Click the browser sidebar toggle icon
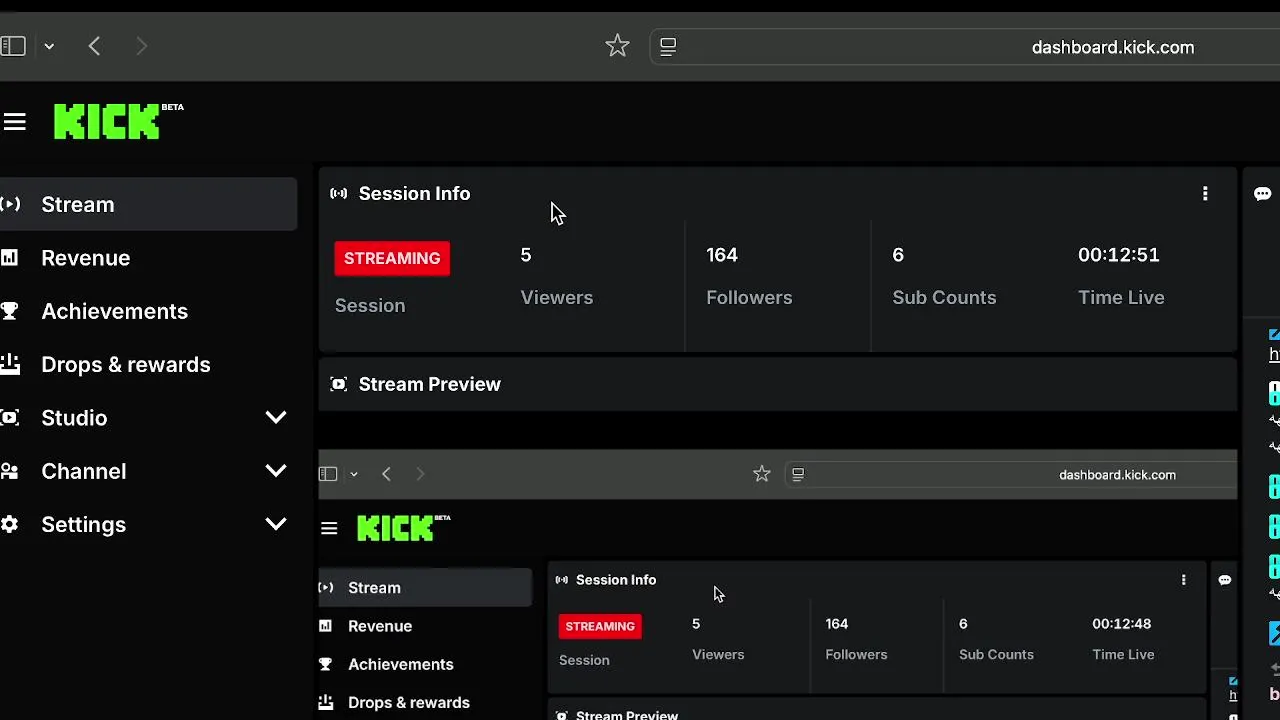Image resolution: width=1280 pixels, height=720 pixels. [13, 46]
